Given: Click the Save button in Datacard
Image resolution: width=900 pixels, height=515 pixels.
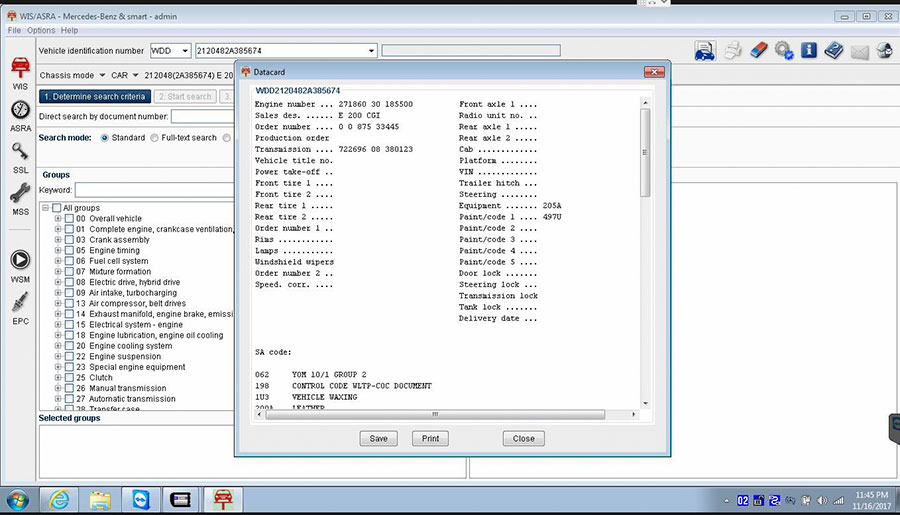Looking at the screenshot, I should (379, 438).
